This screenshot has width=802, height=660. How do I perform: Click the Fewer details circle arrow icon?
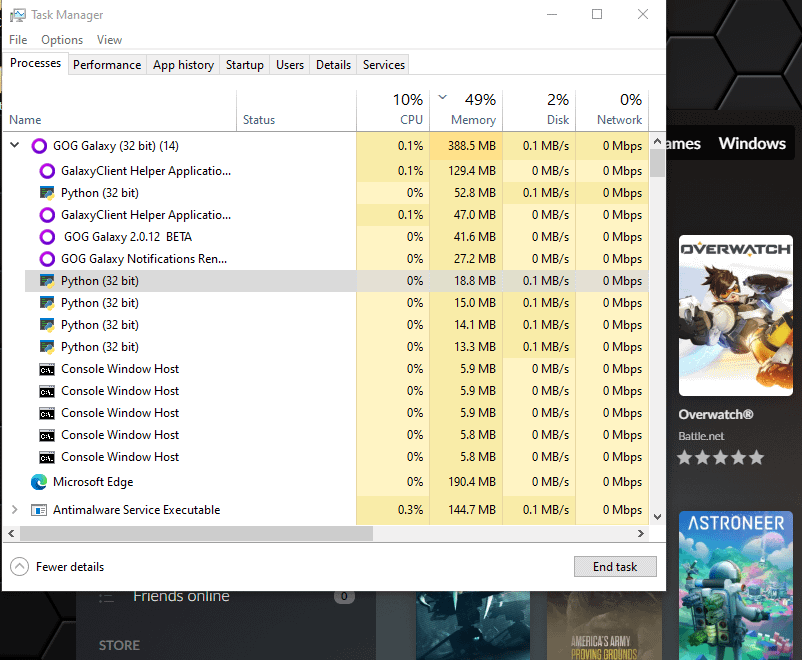(19, 567)
